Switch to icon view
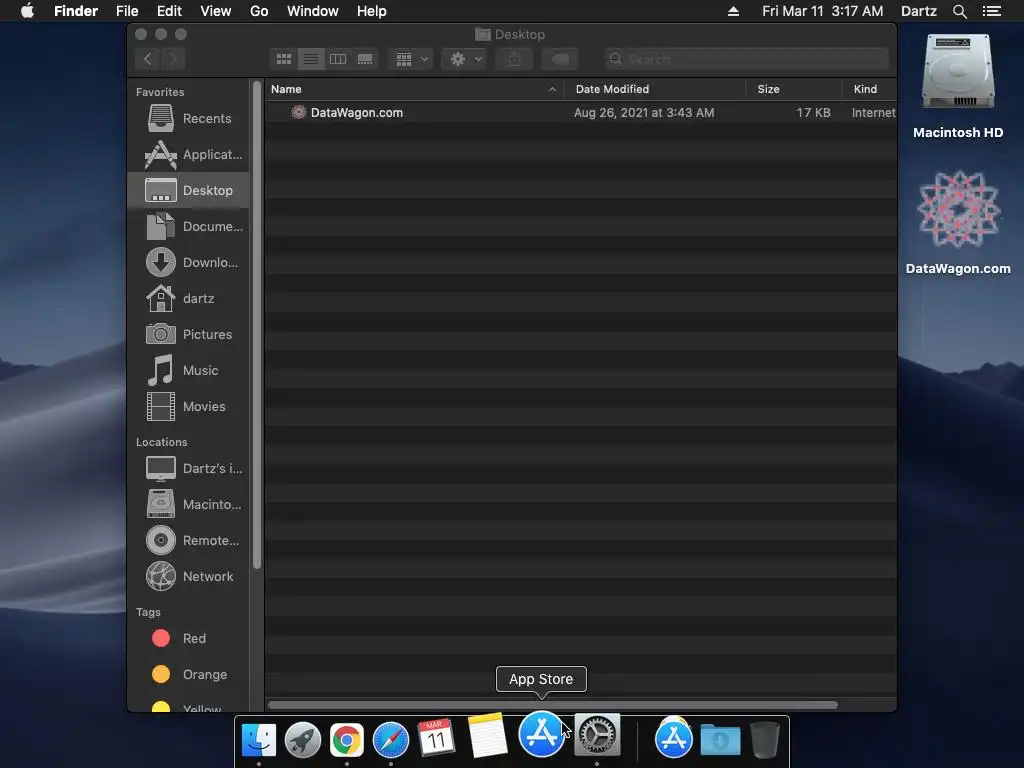Viewport: 1024px width, 768px height. pyautogui.click(x=283, y=59)
